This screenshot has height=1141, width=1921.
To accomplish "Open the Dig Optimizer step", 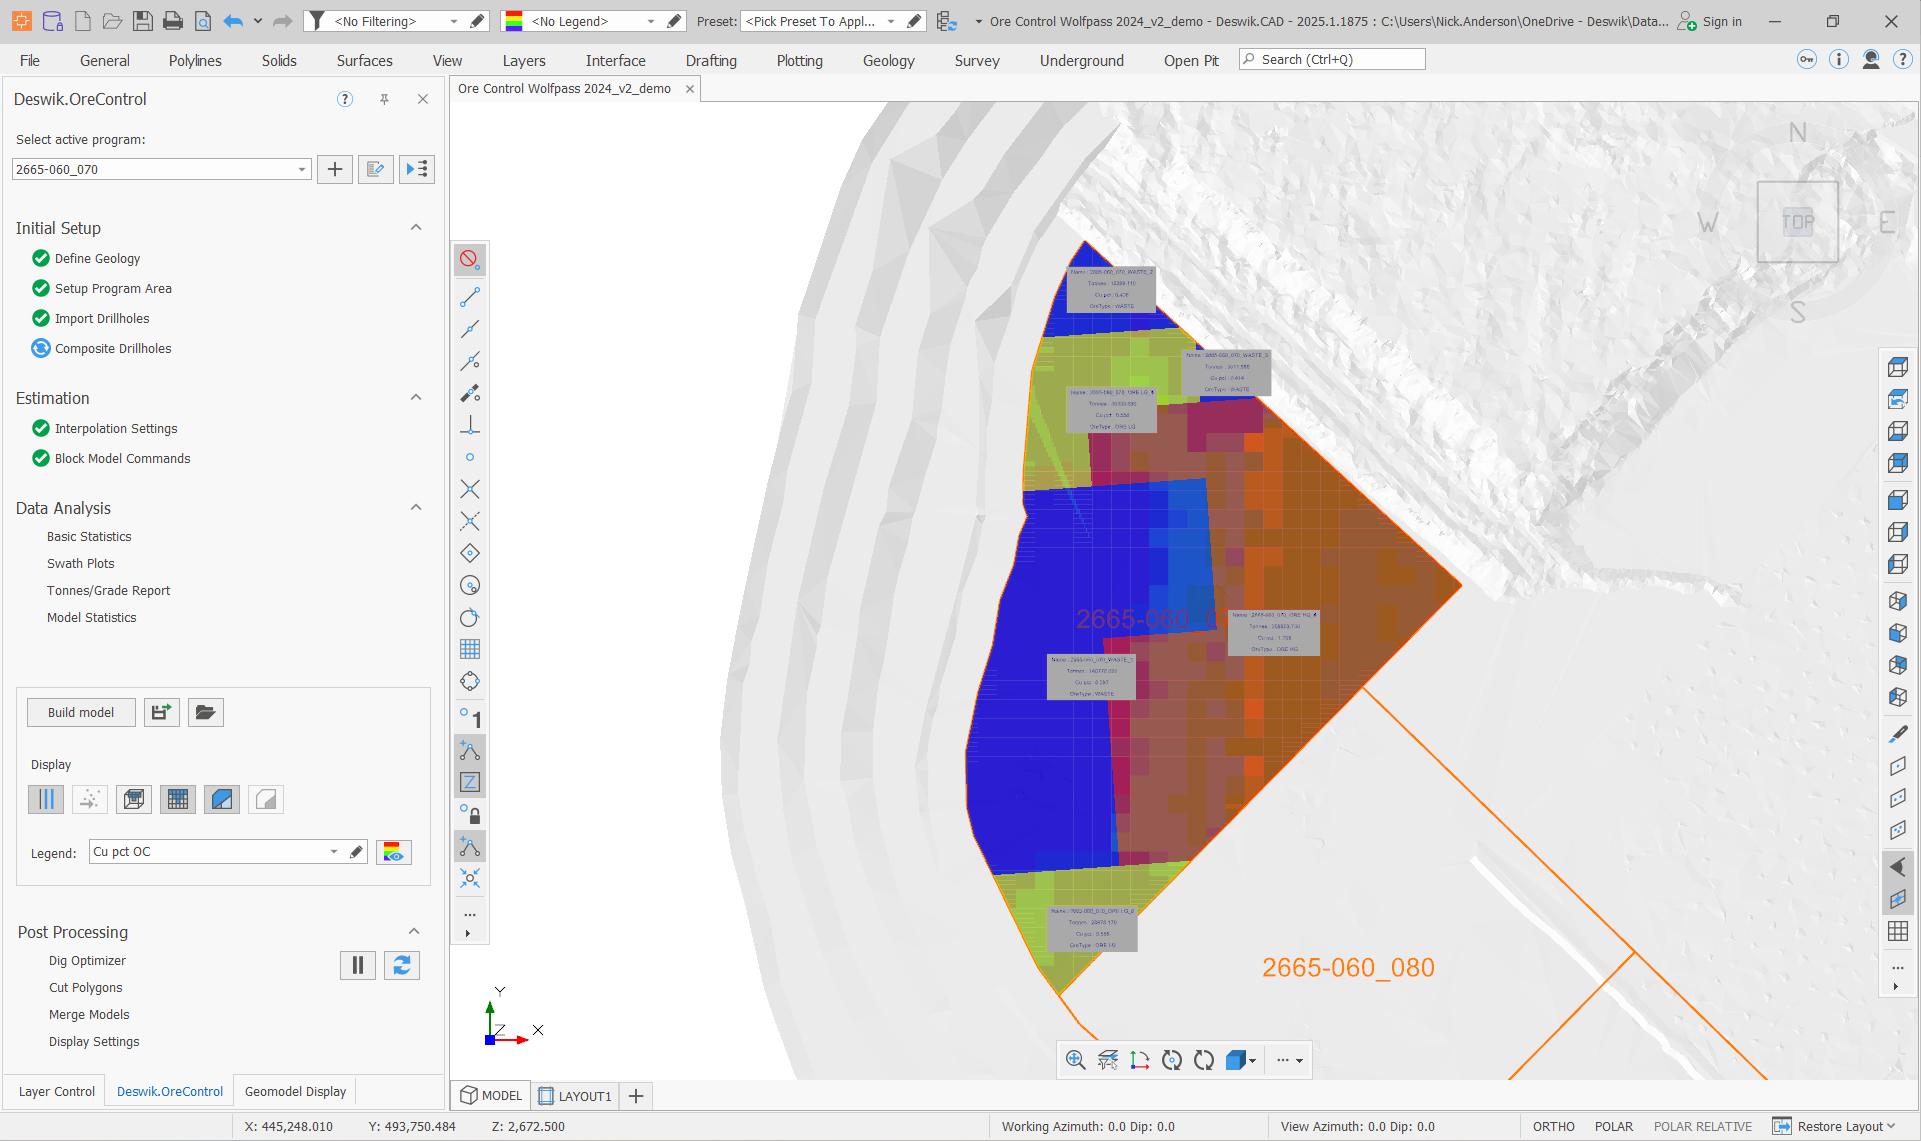I will 87,961.
